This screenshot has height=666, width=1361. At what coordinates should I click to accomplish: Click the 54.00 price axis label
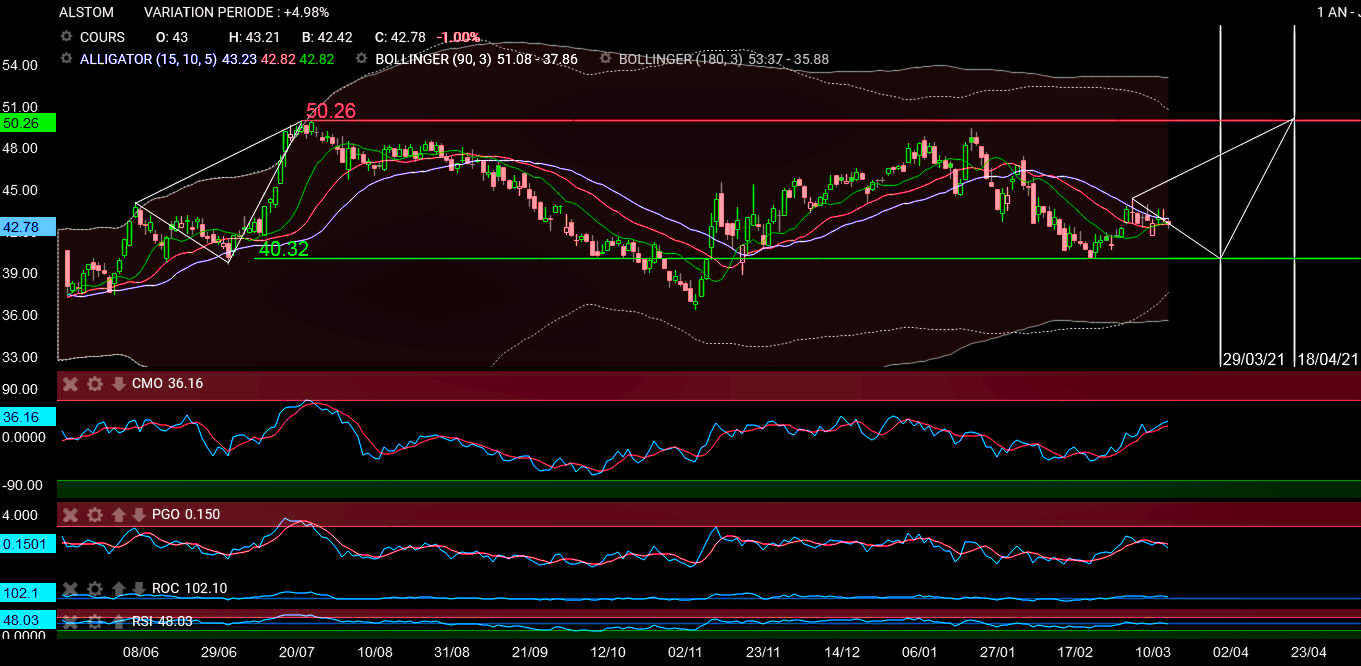22,65
